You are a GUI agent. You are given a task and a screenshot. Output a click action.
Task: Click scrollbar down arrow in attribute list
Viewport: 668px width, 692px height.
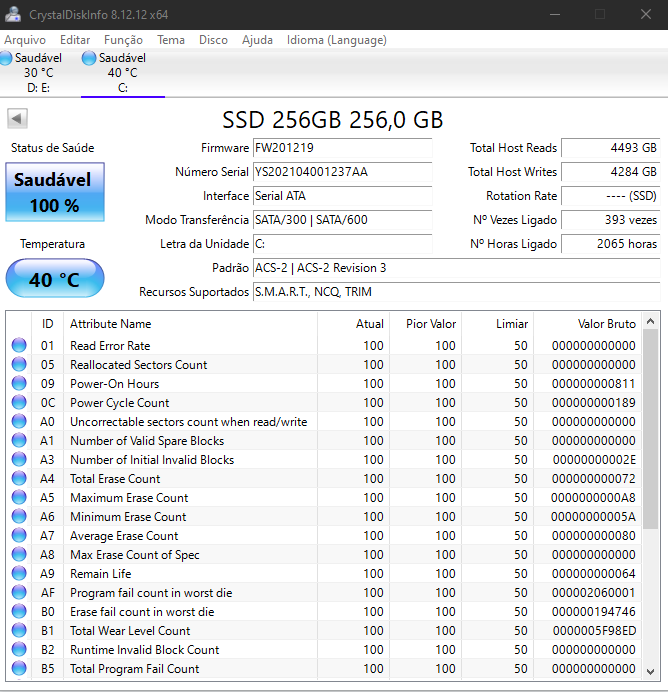(650, 671)
